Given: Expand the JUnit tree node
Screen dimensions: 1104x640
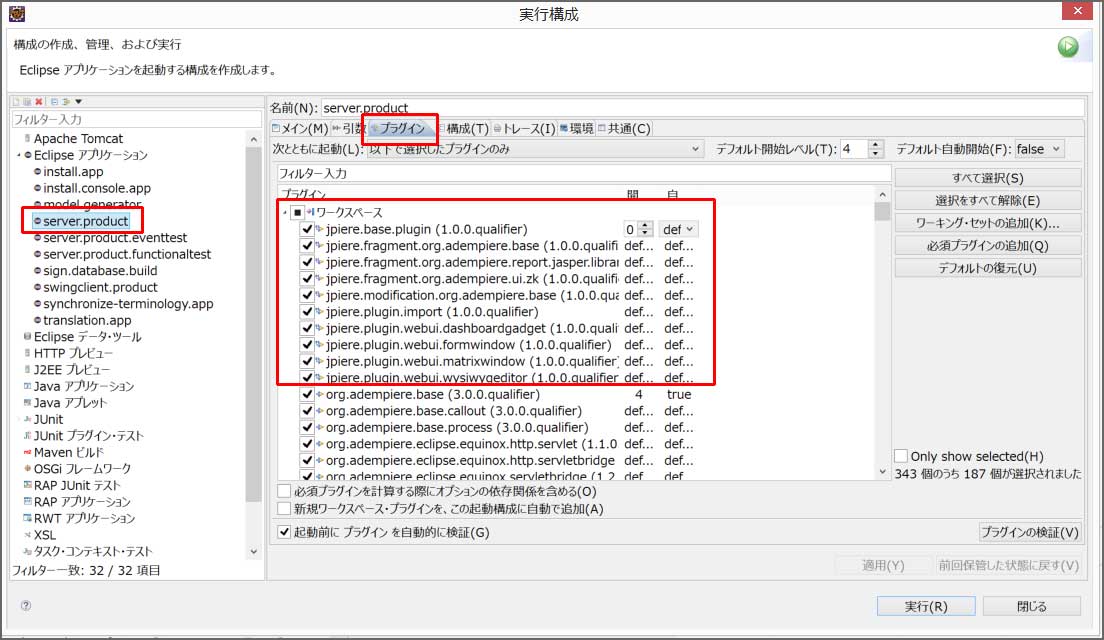Looking at the screenshot, I should pos(18,419).
